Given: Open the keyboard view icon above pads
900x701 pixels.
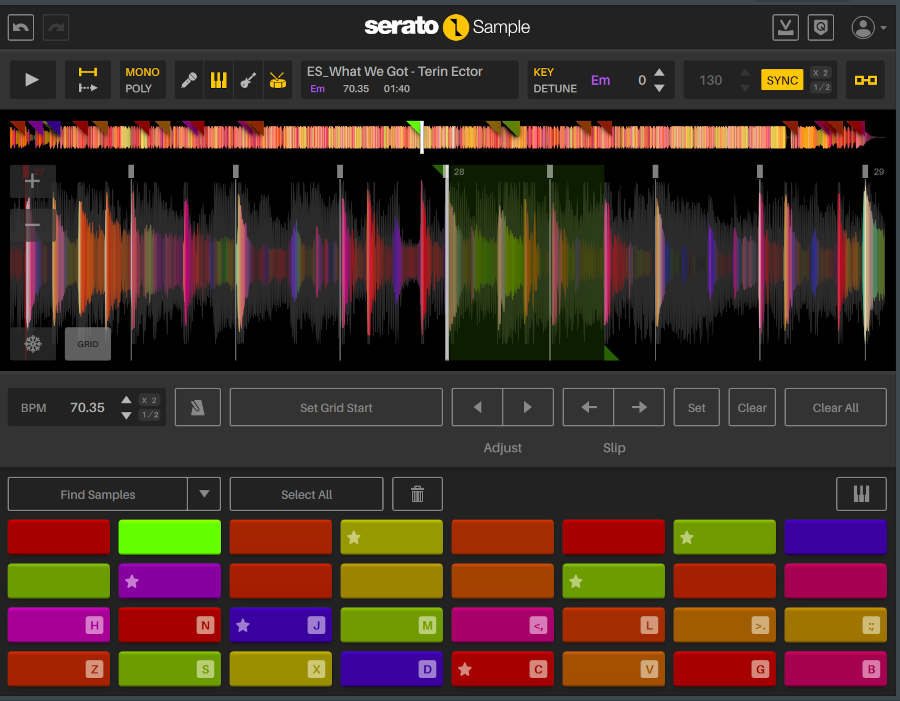Looking at the screenshot, I should (861, 494).
